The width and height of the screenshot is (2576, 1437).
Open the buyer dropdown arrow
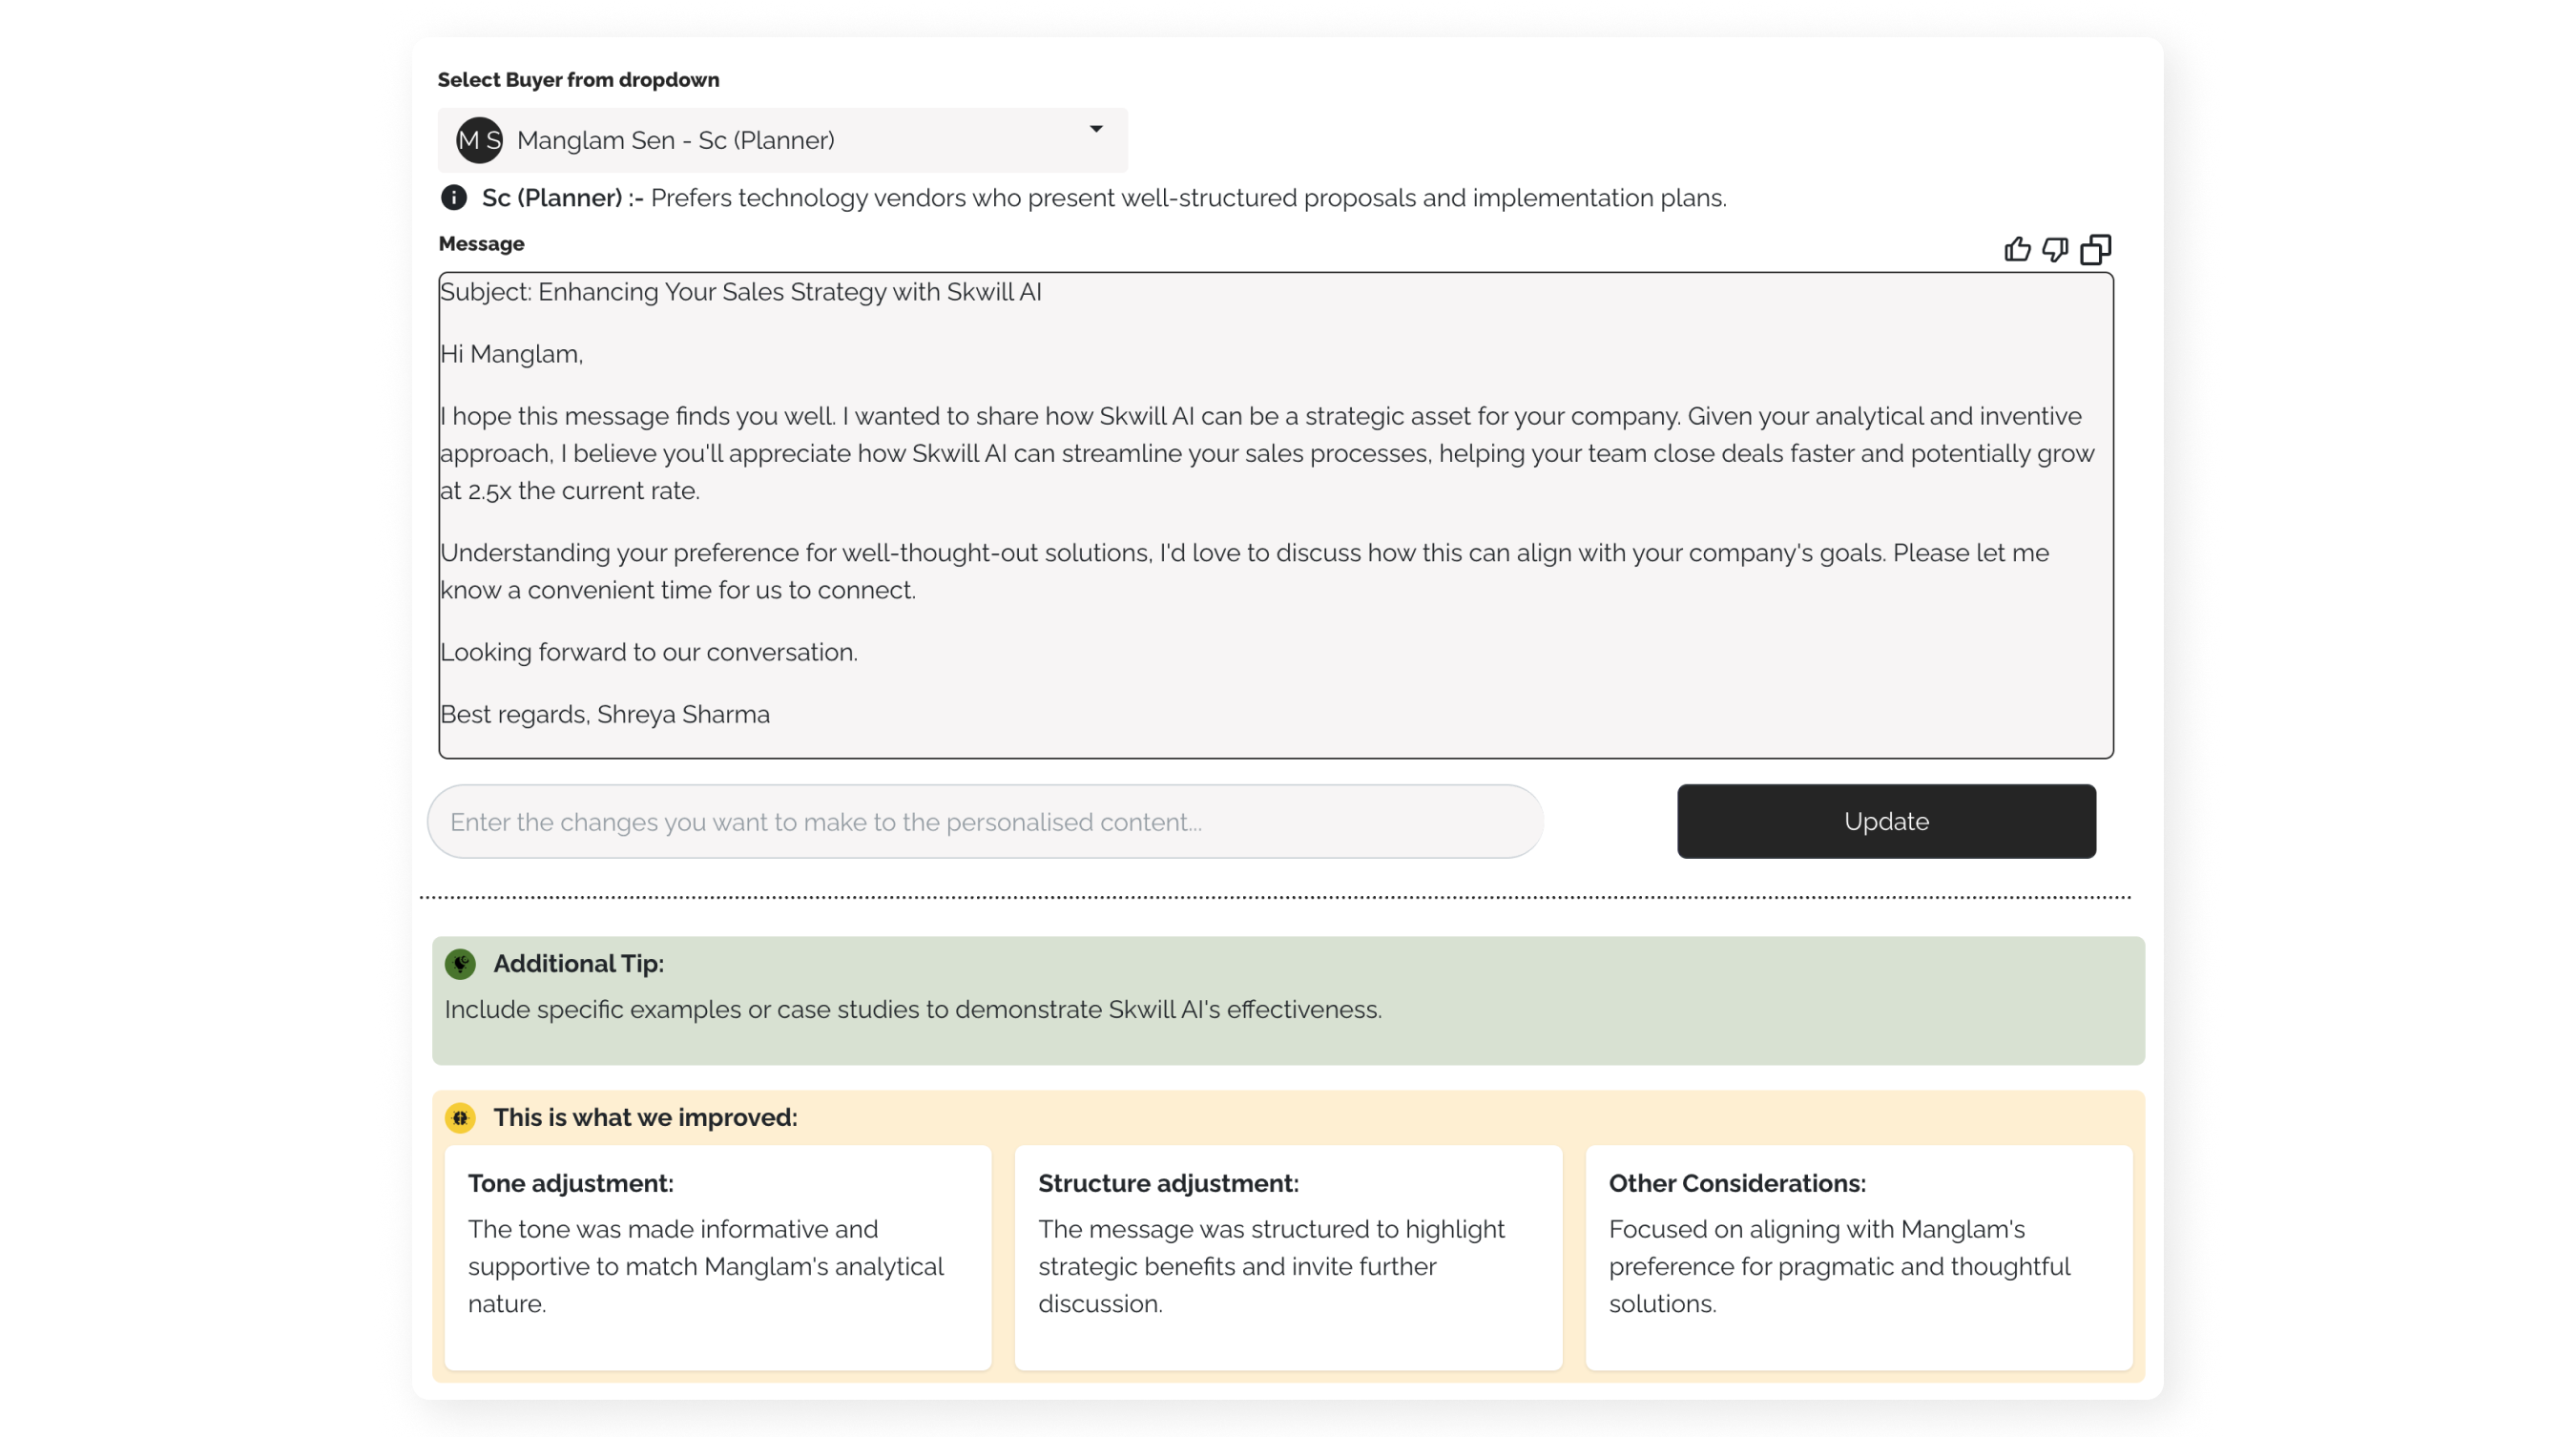click(1096, 129)
